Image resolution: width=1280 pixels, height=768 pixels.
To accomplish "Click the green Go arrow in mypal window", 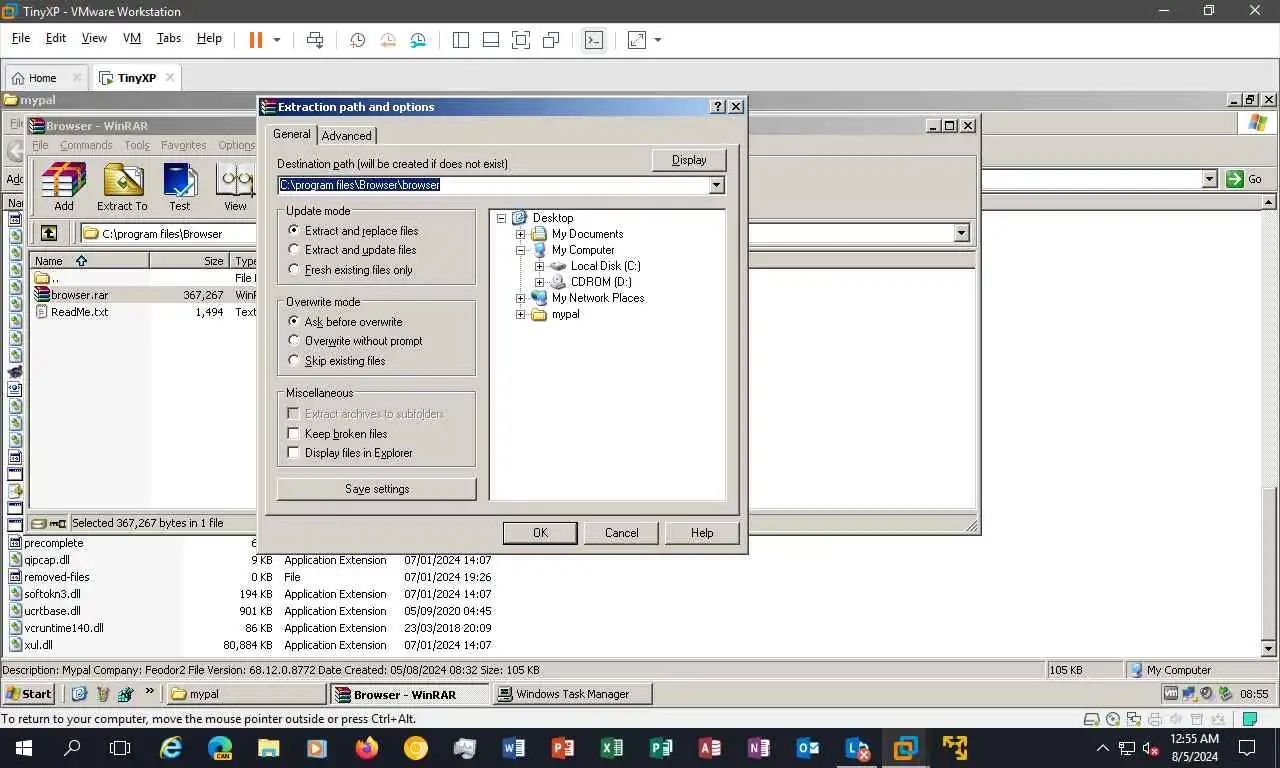I will [x=1235, y=179].
